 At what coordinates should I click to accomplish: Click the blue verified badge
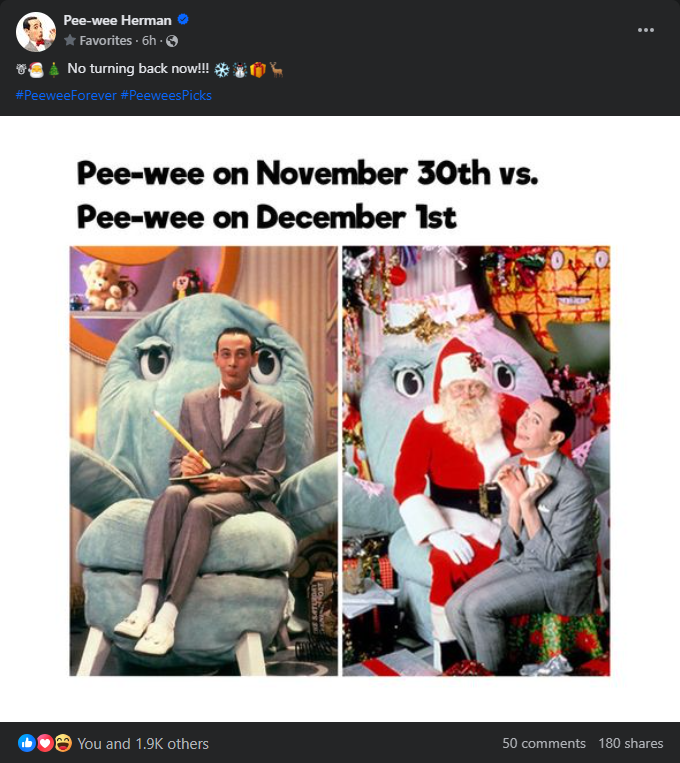coord(183,19)
